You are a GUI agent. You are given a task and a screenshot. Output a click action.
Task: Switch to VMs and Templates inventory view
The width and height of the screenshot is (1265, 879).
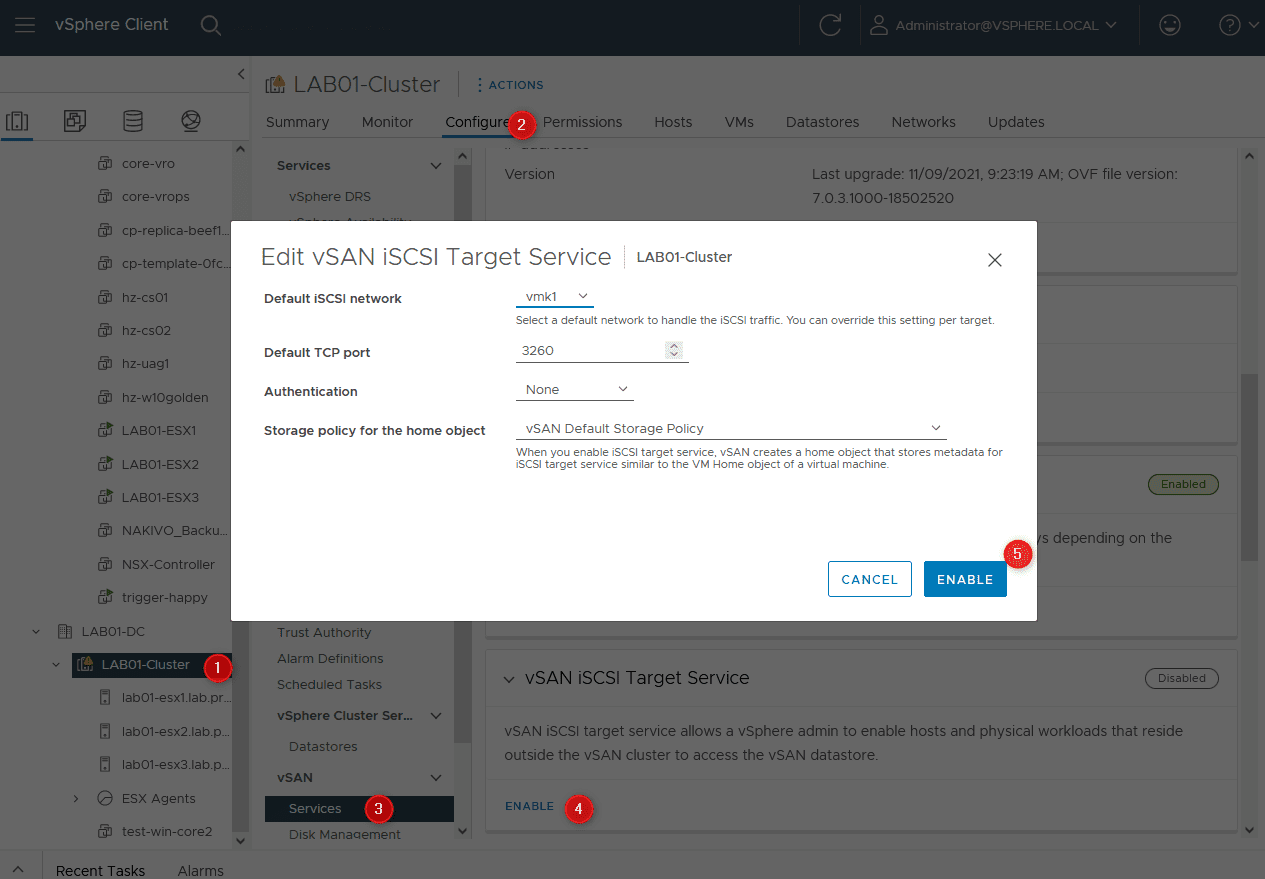75,121
